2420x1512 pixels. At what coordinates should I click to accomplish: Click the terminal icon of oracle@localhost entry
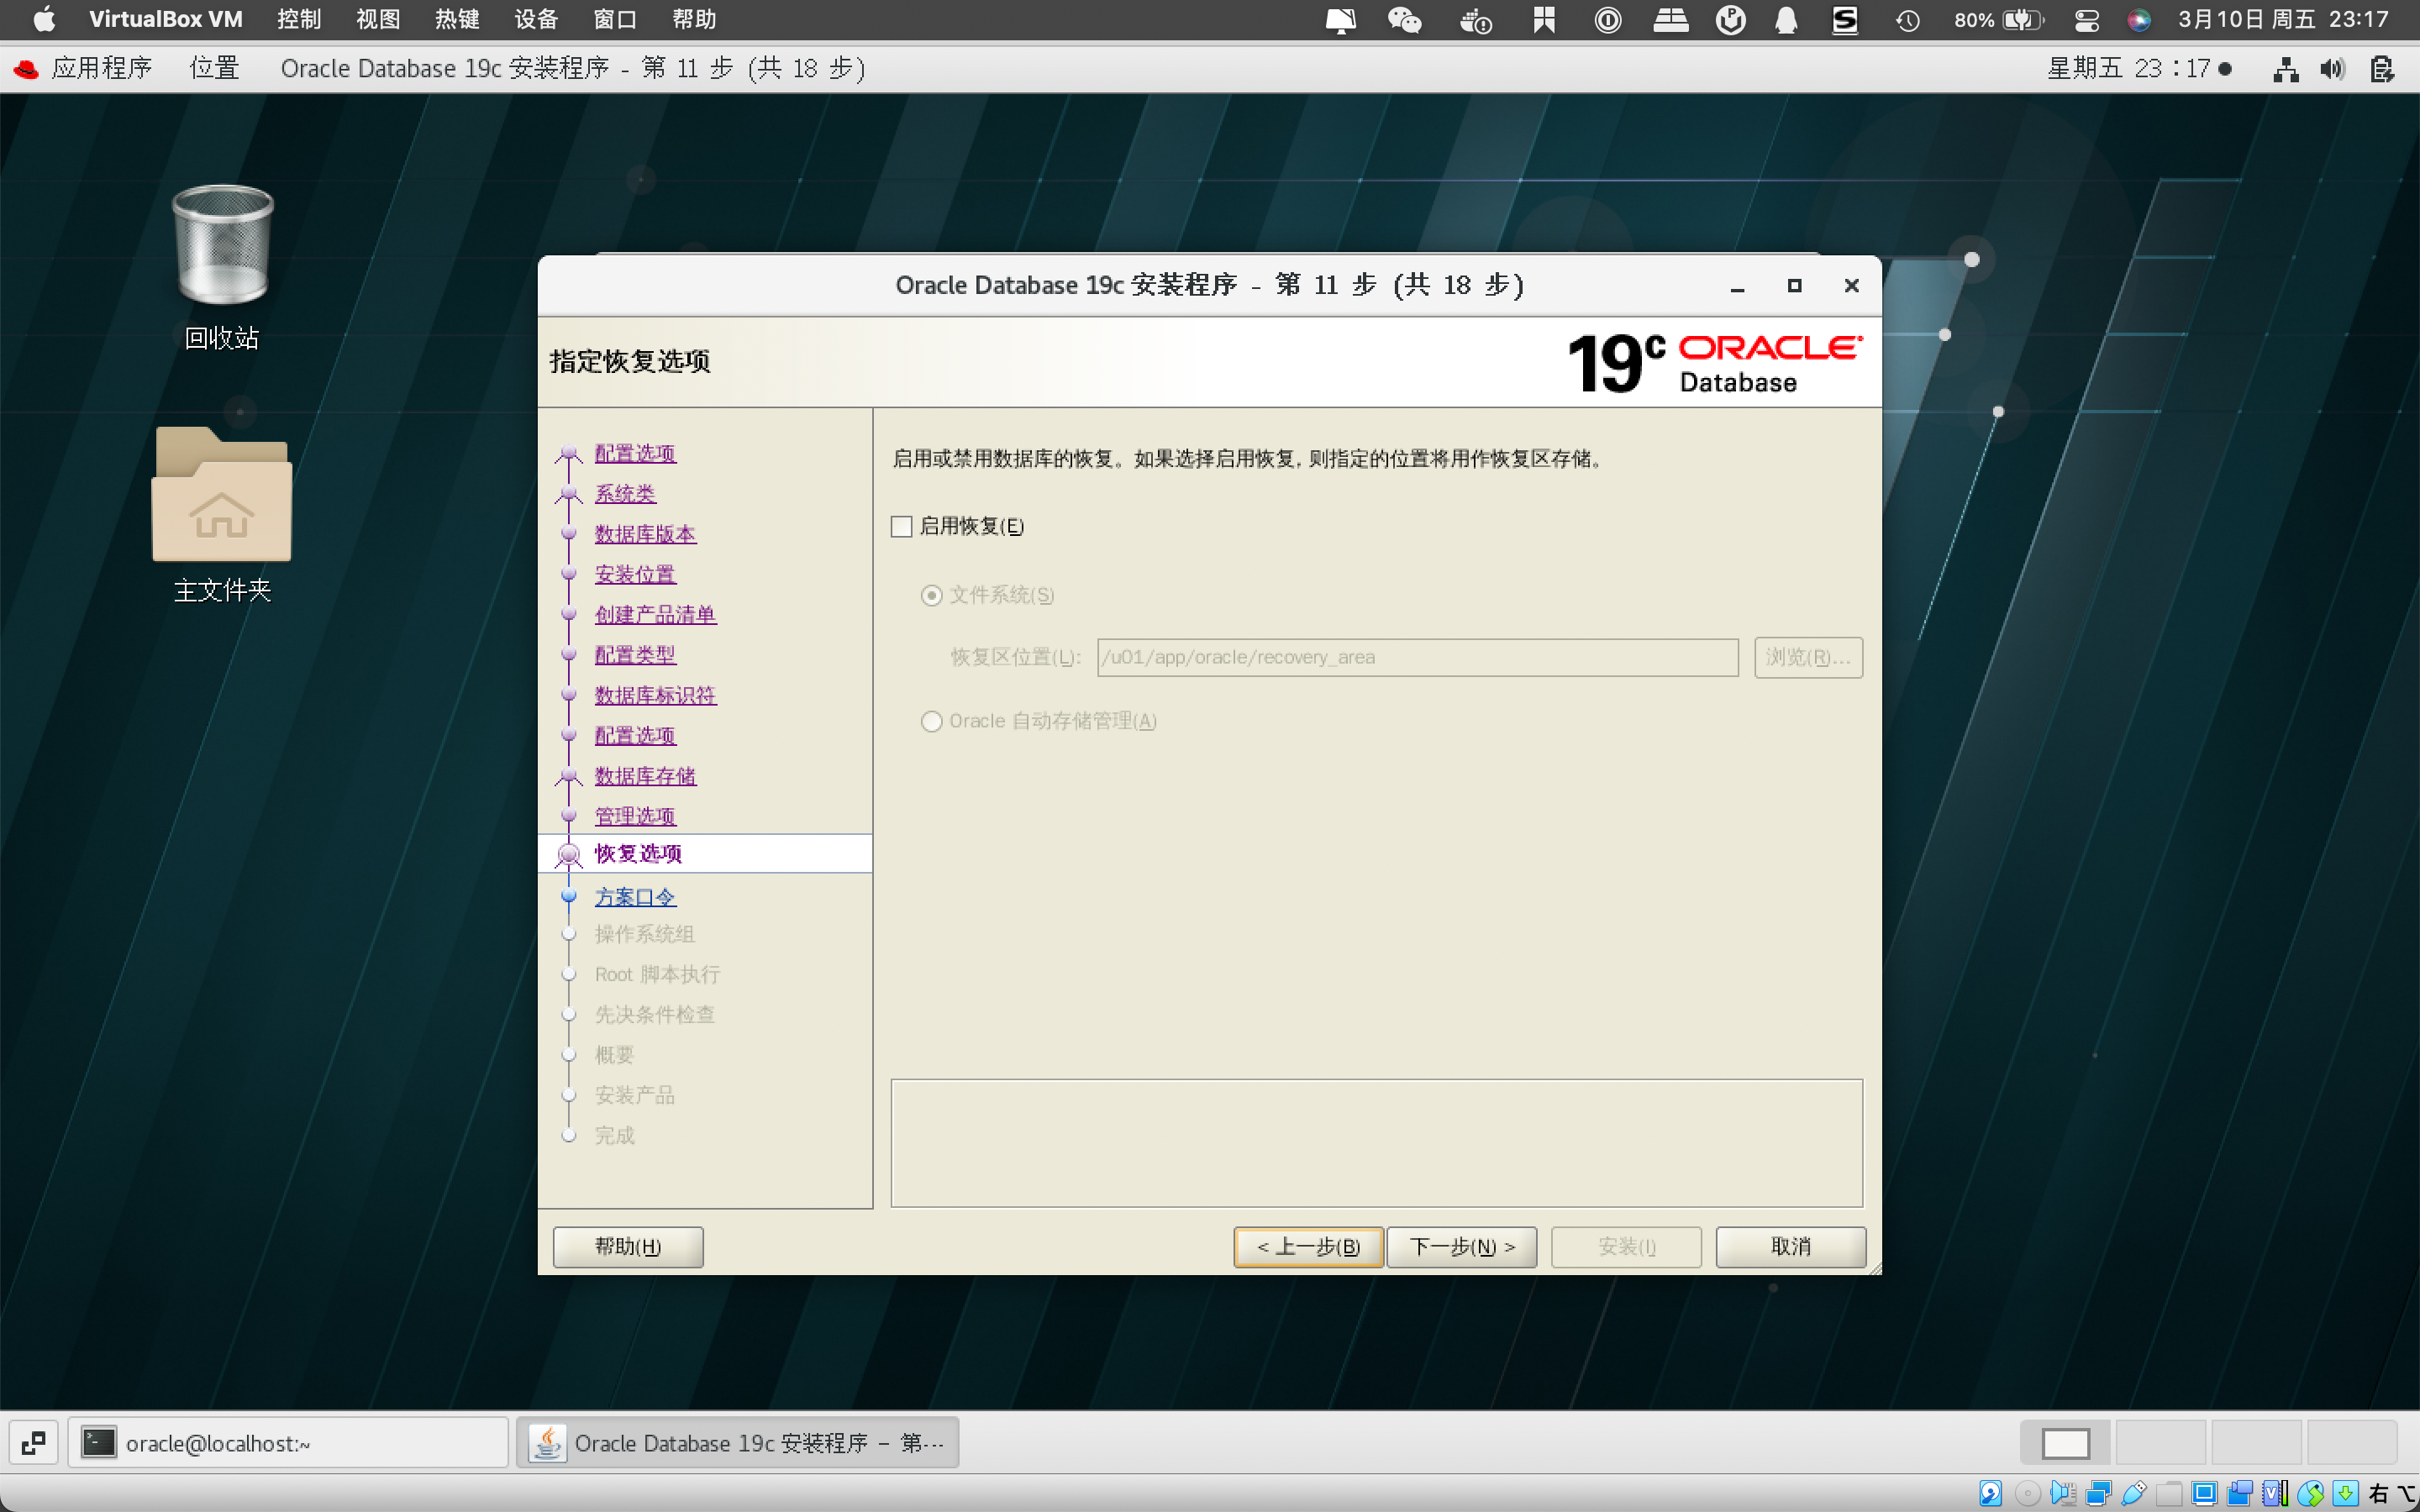[x=98, y=1442]
